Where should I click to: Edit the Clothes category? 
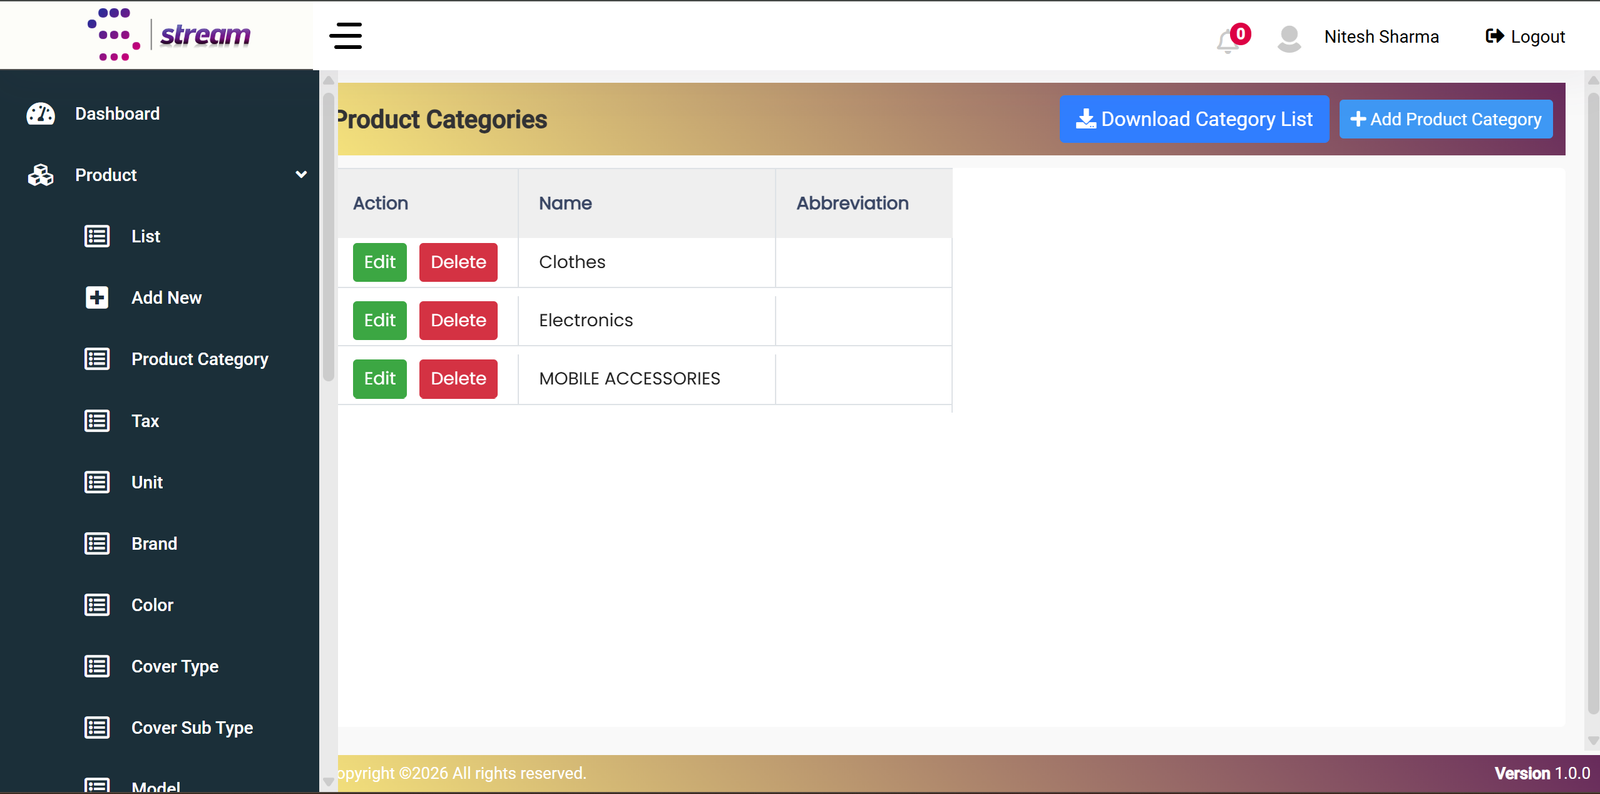tap(380, 262)
